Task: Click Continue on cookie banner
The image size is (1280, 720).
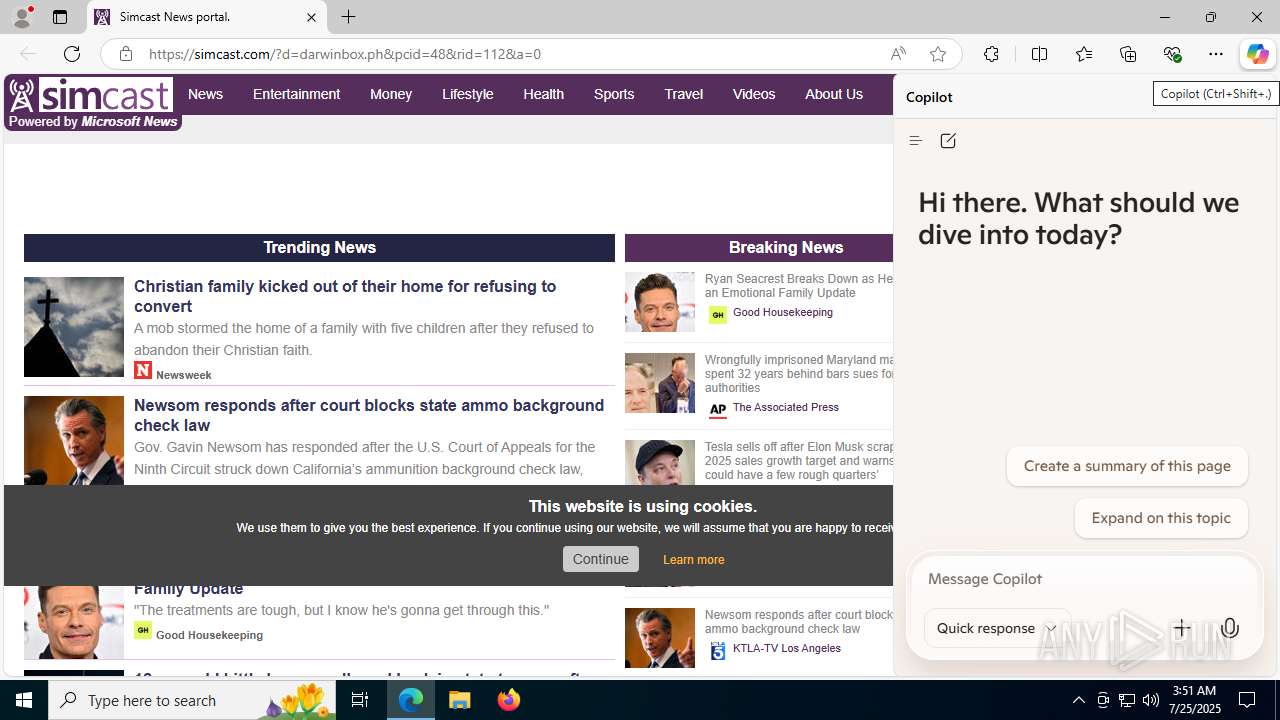Action: point(601,559)
